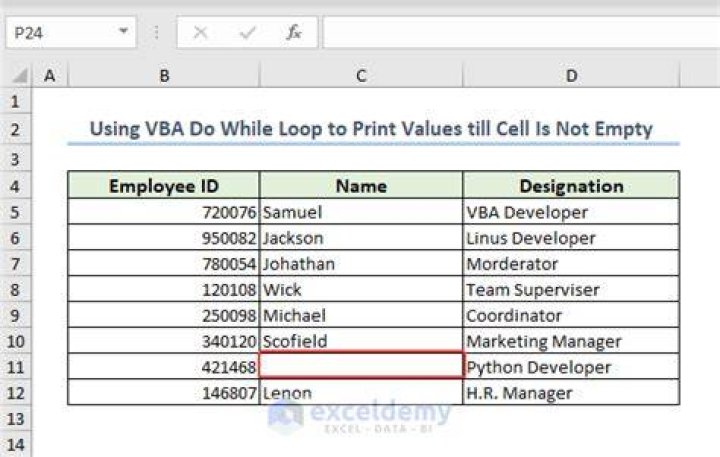Image resolution: width=720 pixels, height=457 pixels.
Task: Click the cell with ID 720076
Action: [163, 212]
